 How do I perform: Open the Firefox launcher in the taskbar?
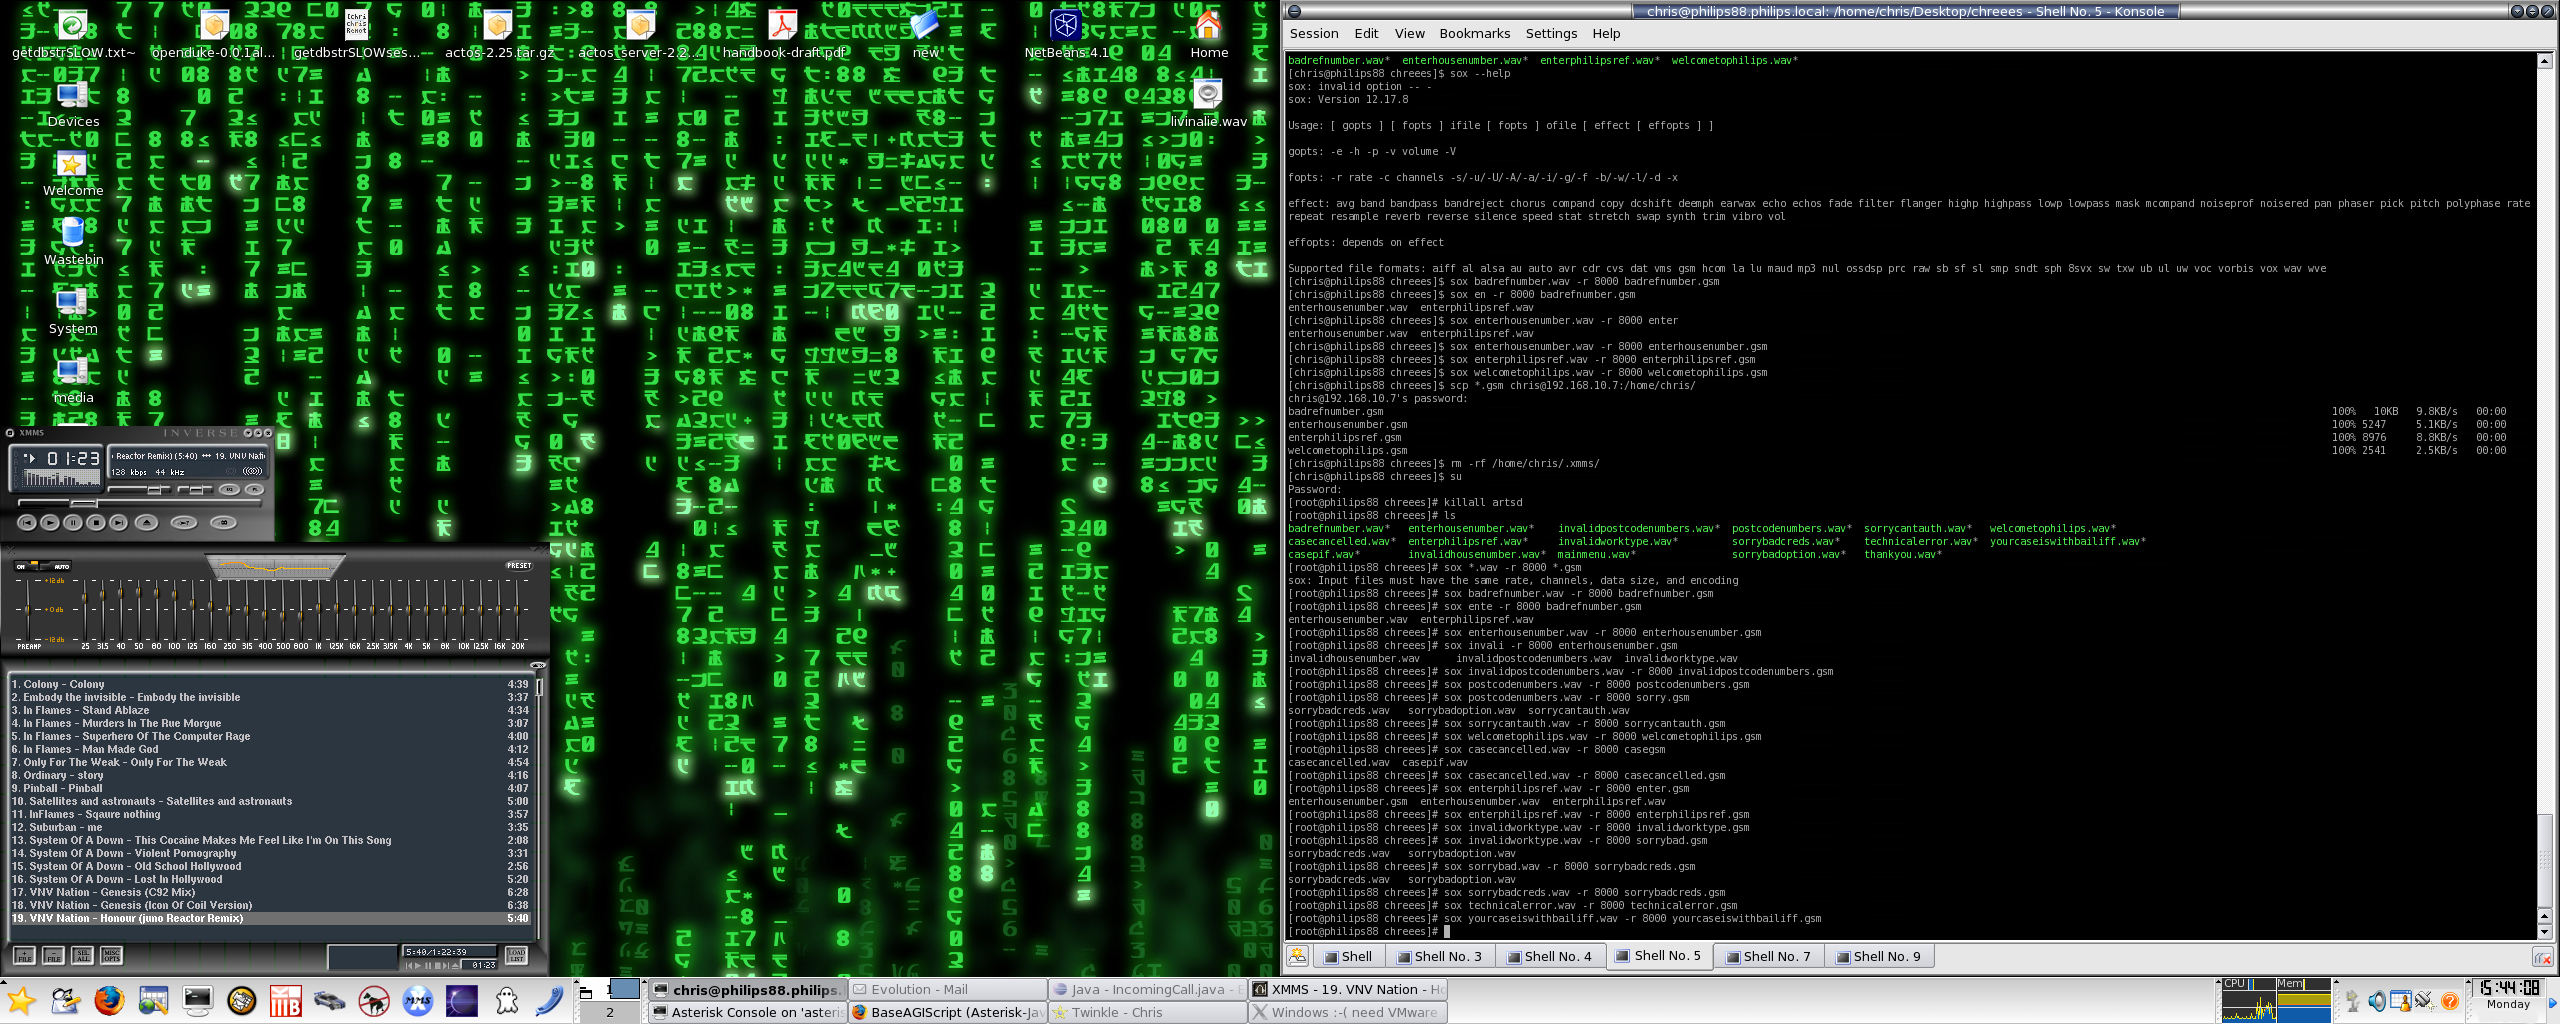[108, 1000]
